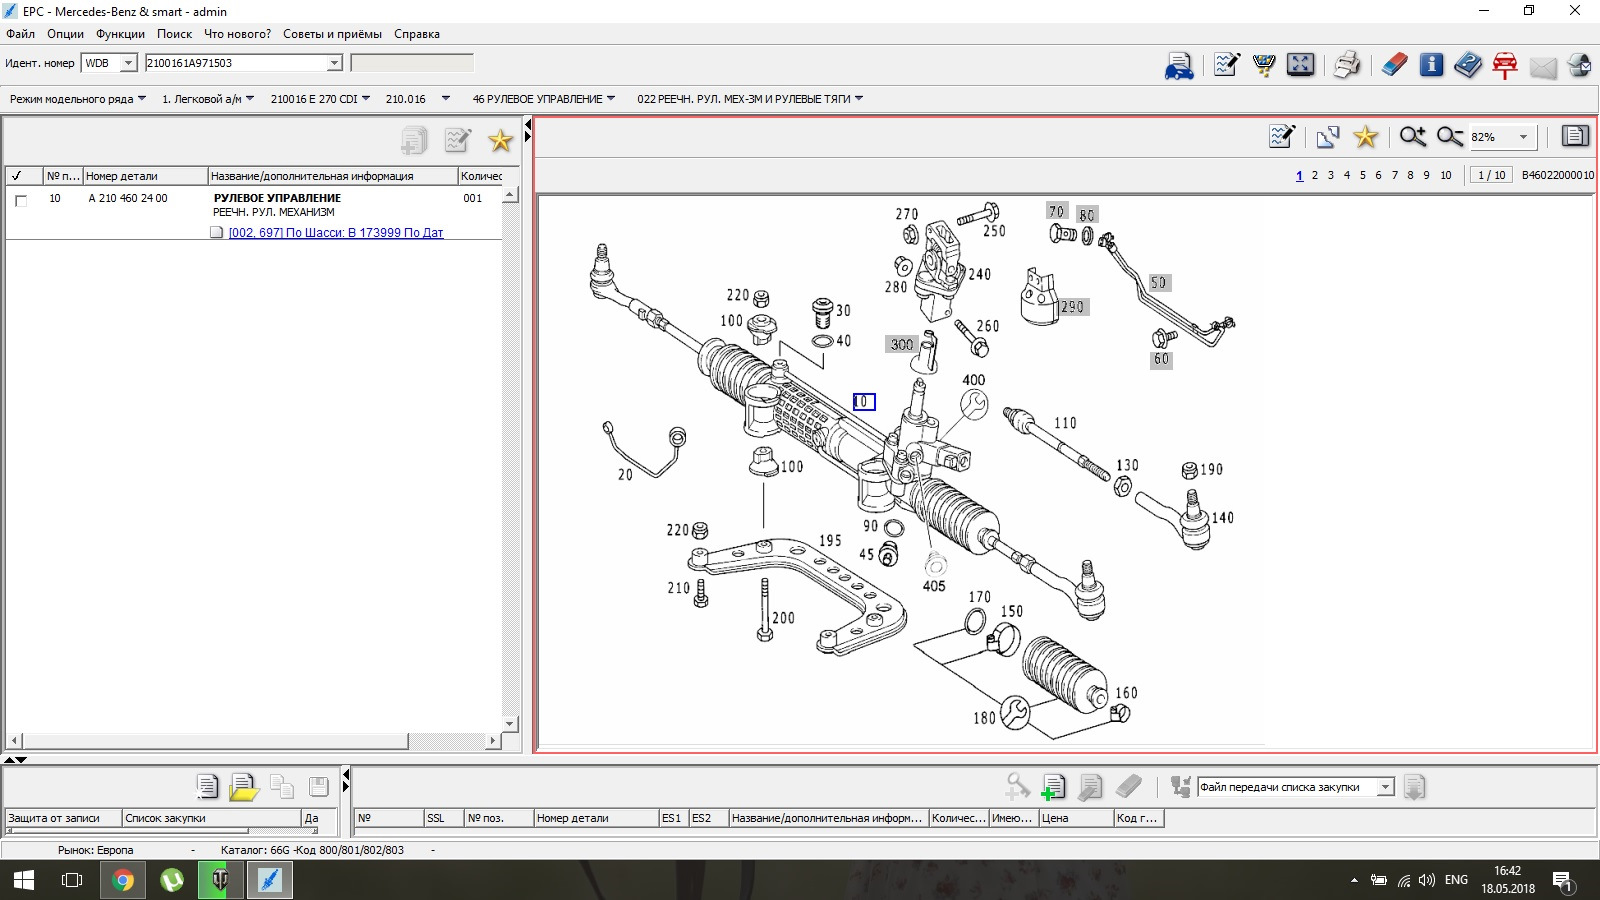
Task: Open the WDB prefix dropdown
Action: pyautogui.click(x=128, y=63)
